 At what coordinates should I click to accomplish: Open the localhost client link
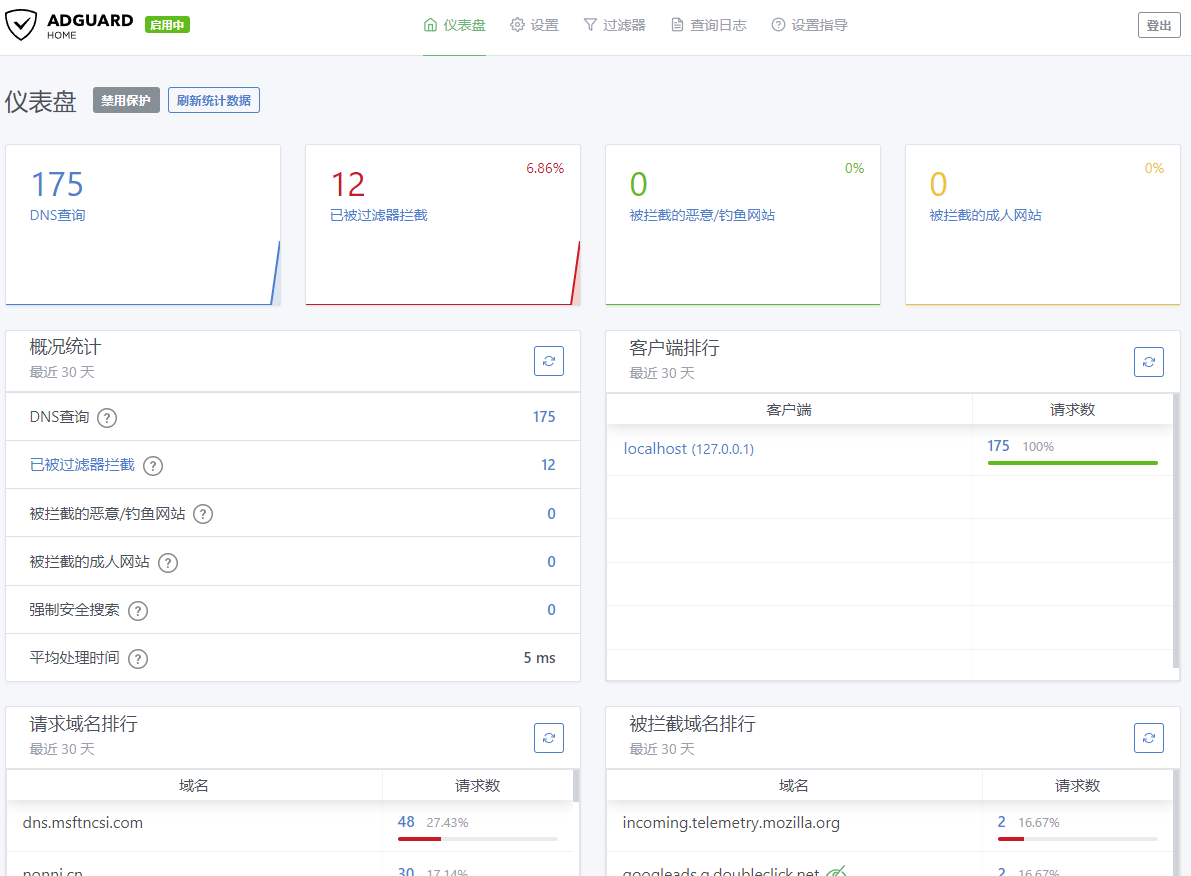(655, 449)
